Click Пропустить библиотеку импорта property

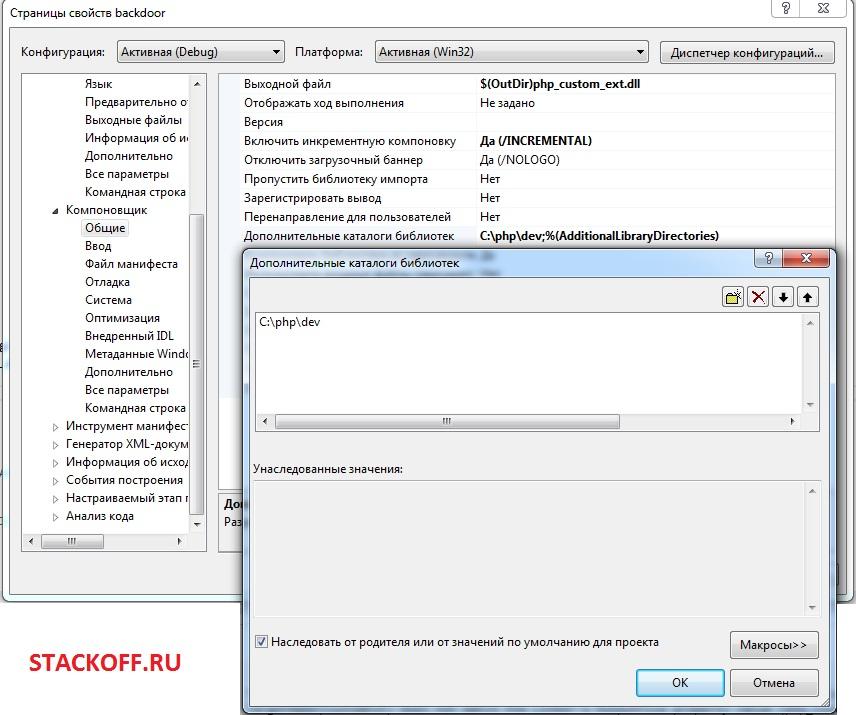pos(336,180)
